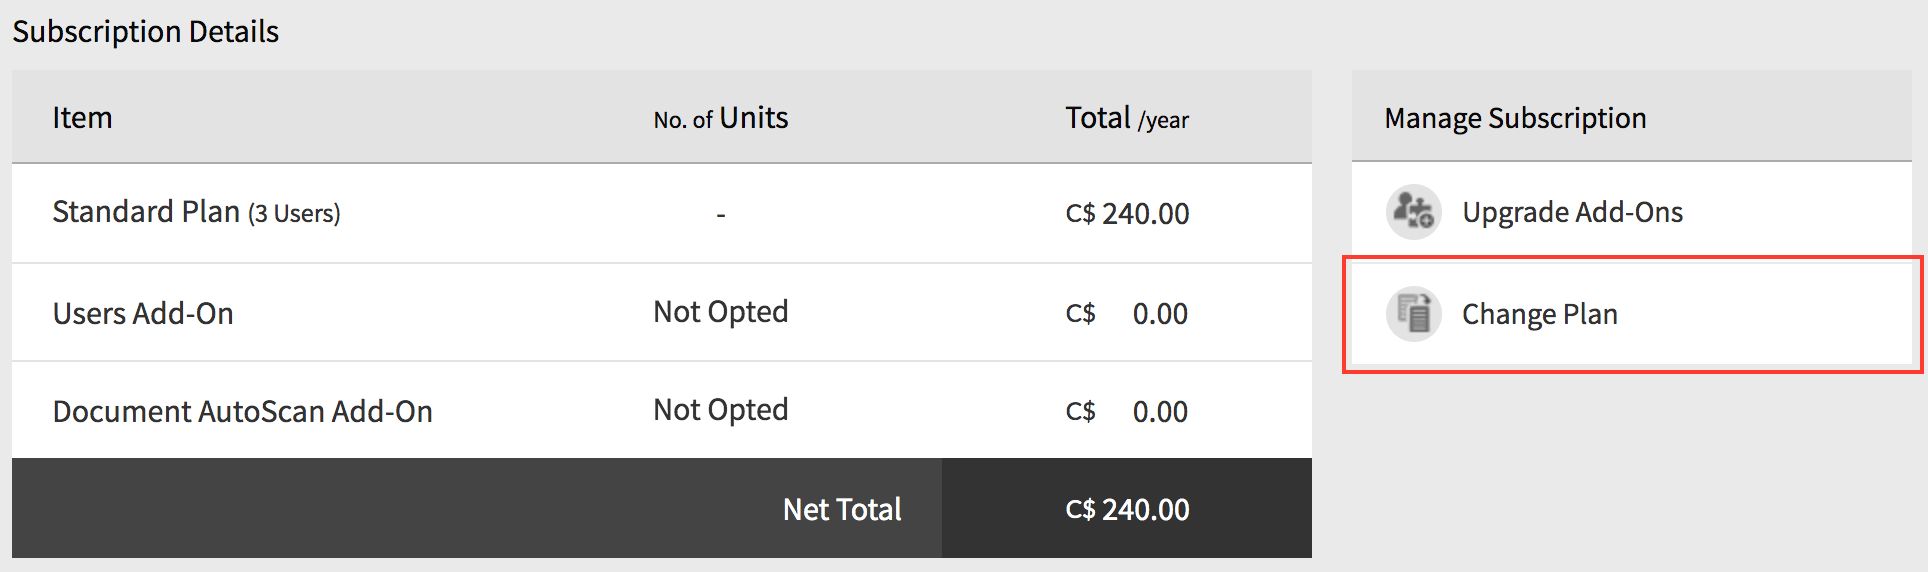Click the No. of Units column header
The height and width of the screenshot is (572, 1928).
coord(720,118)
